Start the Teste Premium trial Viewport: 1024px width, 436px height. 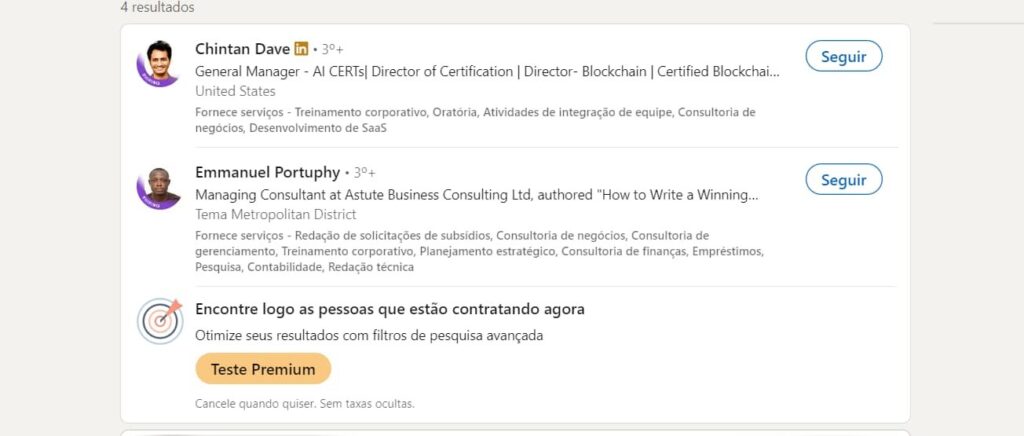(263, 369)
